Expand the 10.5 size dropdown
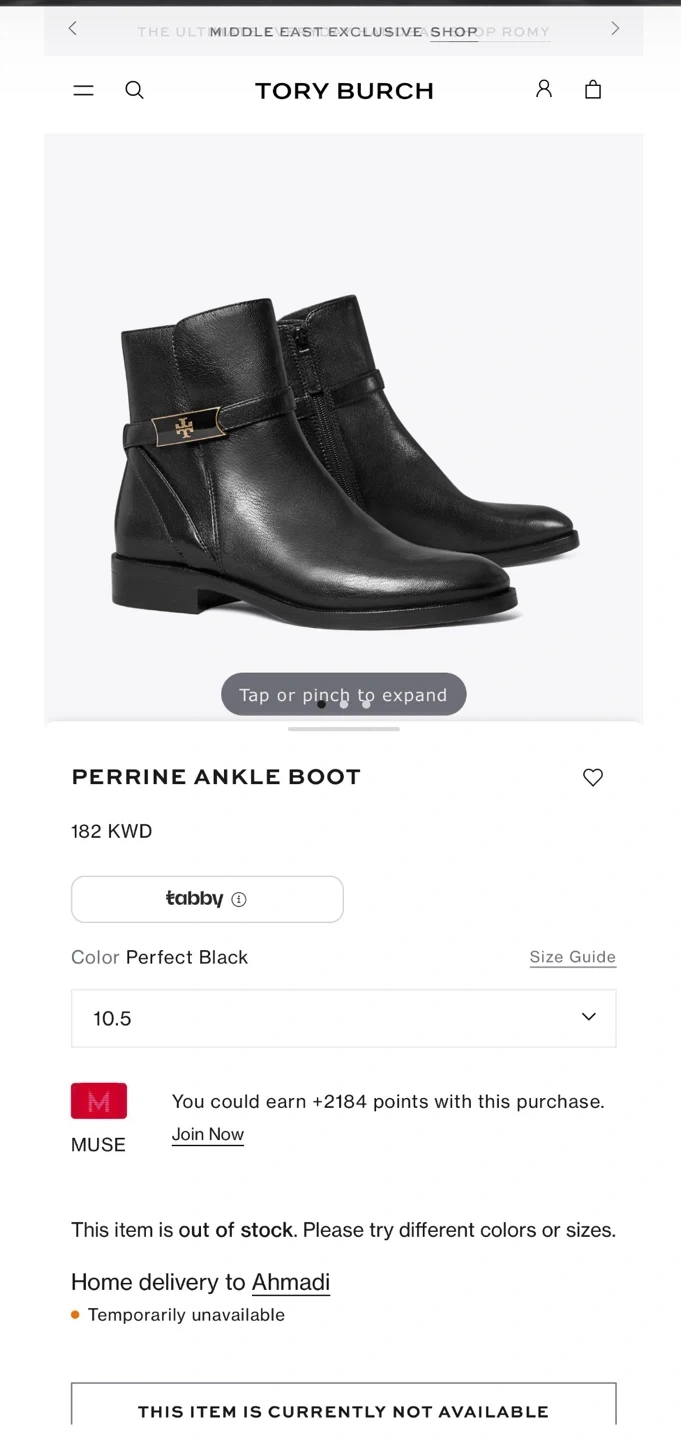 click(343, 1018)
